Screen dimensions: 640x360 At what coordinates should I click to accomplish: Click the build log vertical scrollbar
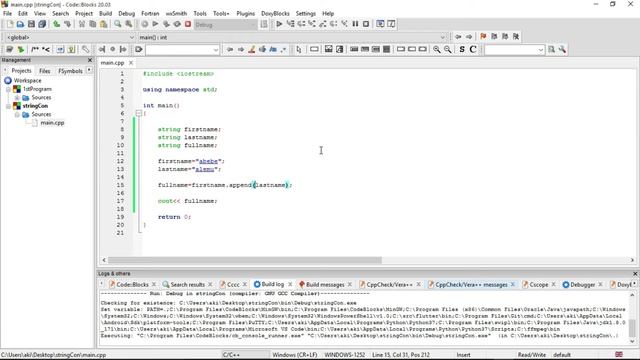click(x=632, y=318)
